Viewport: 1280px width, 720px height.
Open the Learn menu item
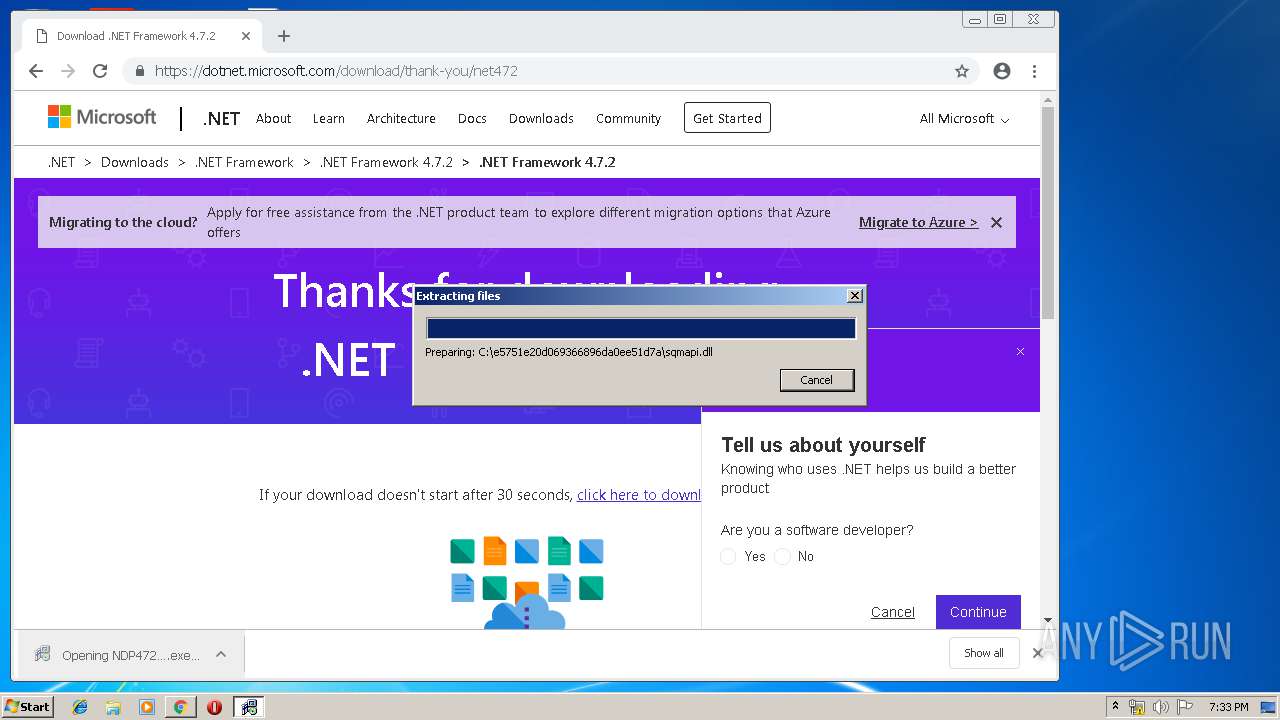click(328, 118)
